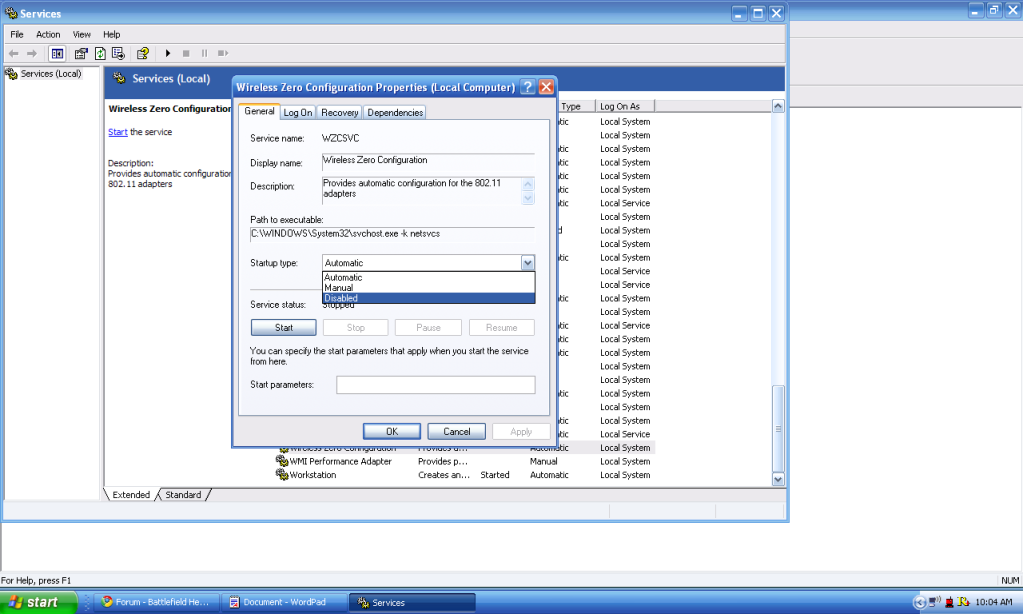Click OK to confirm the properties
The height and width of the screenshot is (614, 1023).
coord(391,431)
